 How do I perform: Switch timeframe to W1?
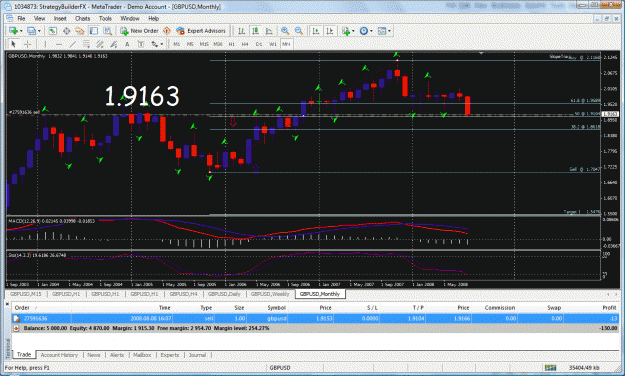pos(273,44)
